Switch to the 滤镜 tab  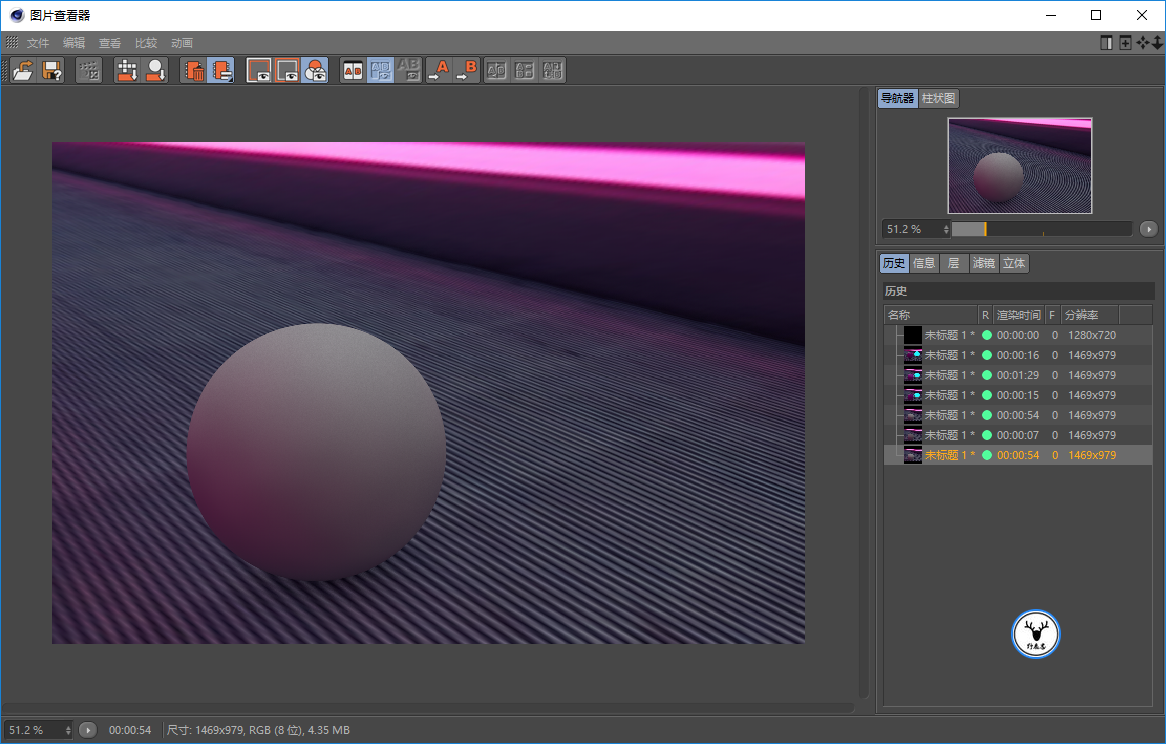[x=983, y=263]
